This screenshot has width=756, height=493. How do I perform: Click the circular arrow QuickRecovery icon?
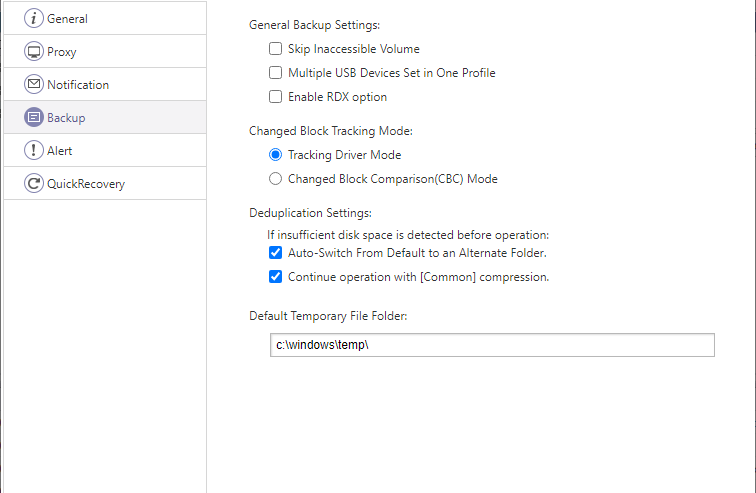click(x=34, y=183)
